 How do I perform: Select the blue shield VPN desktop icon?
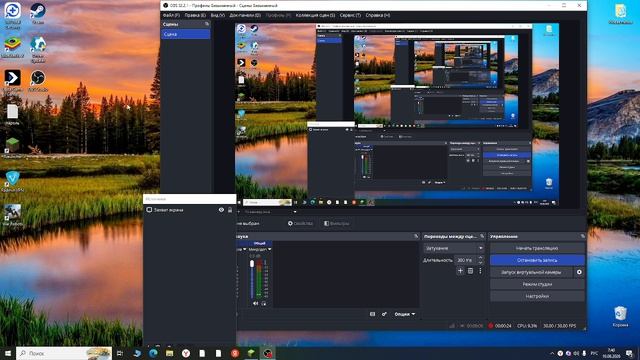coord(13,181)
